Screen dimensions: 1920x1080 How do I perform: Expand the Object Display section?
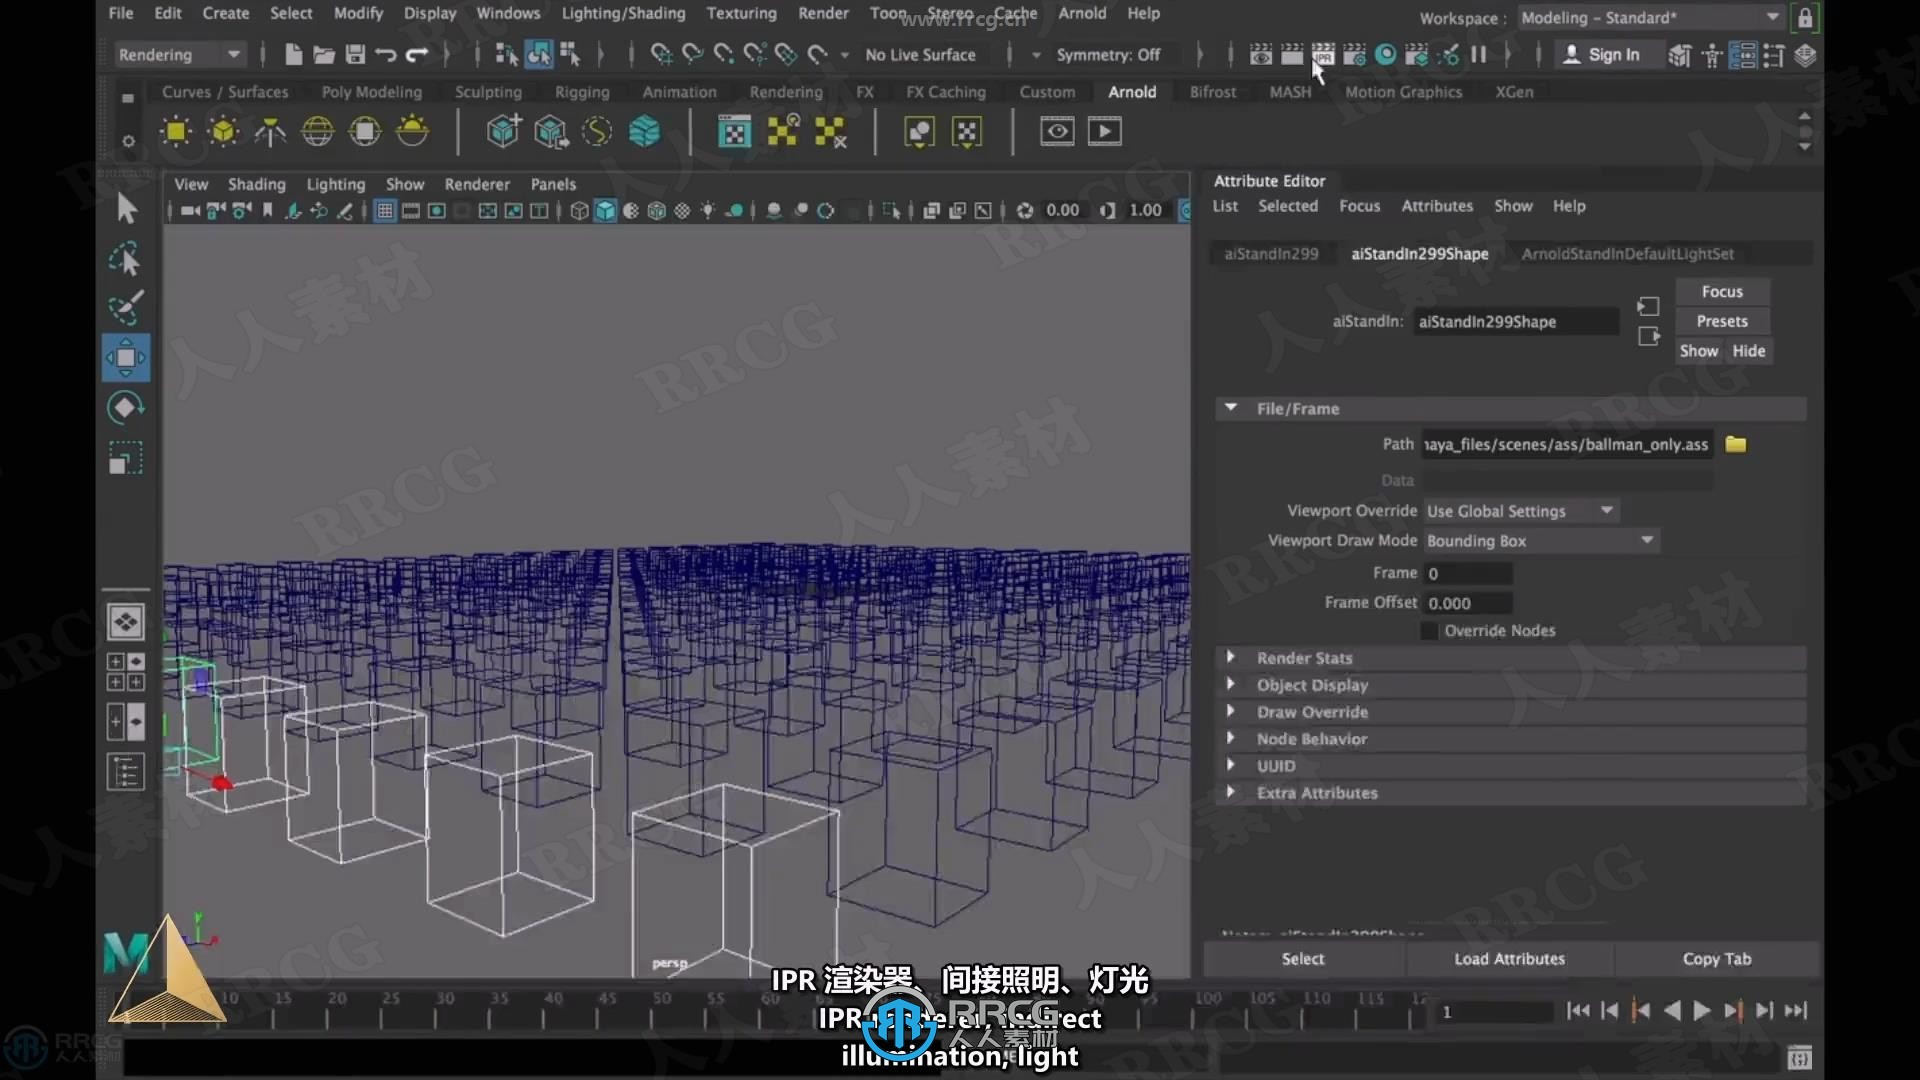1231,684
